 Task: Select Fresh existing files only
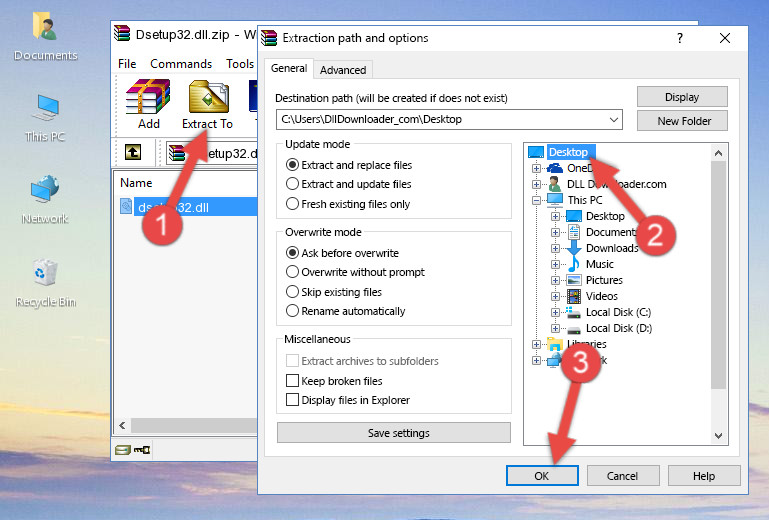[348, 204]
